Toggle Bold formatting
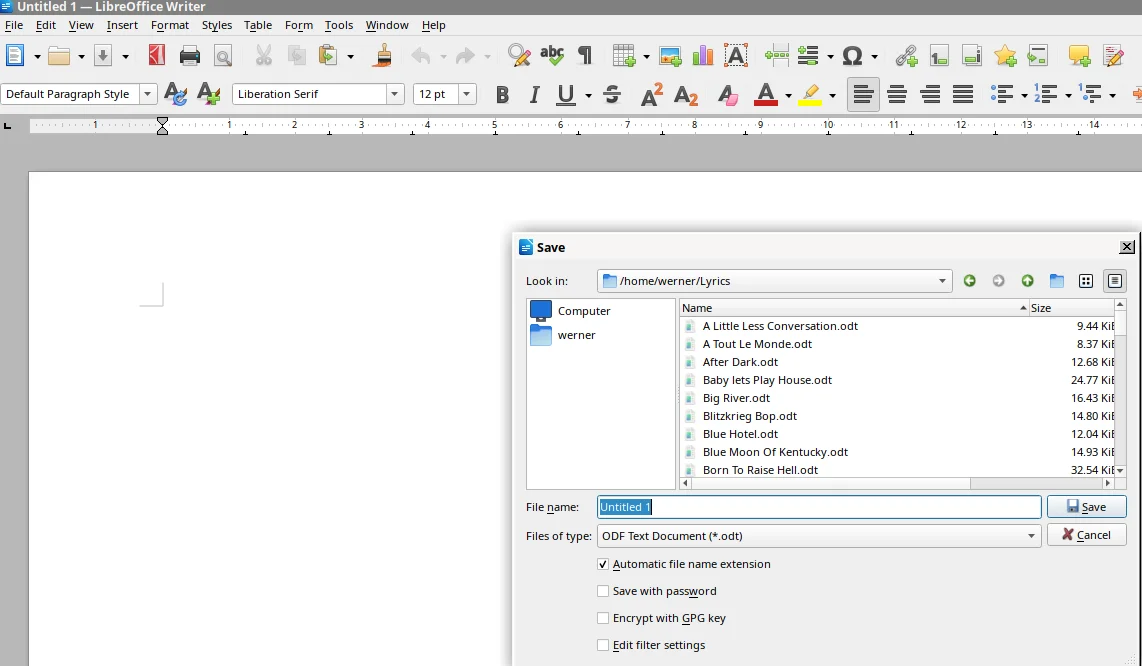Screen dimensions: 1142x666 (x=502, y=94)
